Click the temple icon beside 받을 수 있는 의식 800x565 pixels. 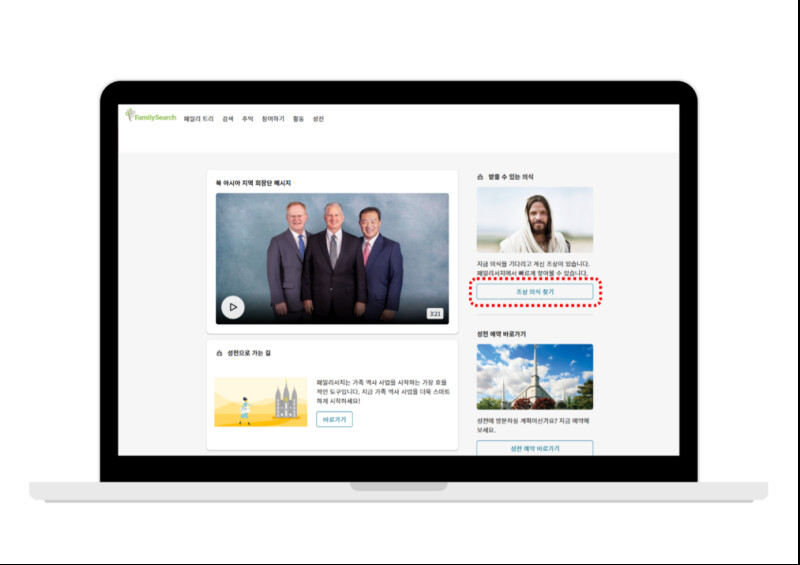(x=480, y=177)
